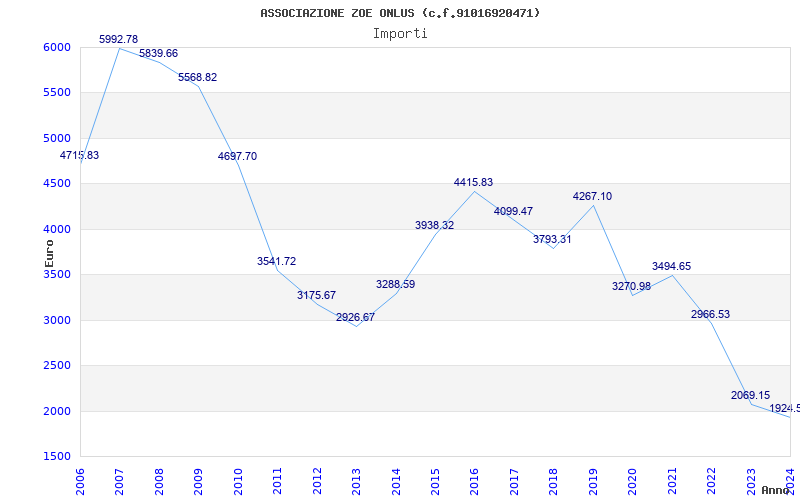Image resolution: width=800 pixels, height=500 pixels.
Task: Select data label 4715.83
Action: 80,155
